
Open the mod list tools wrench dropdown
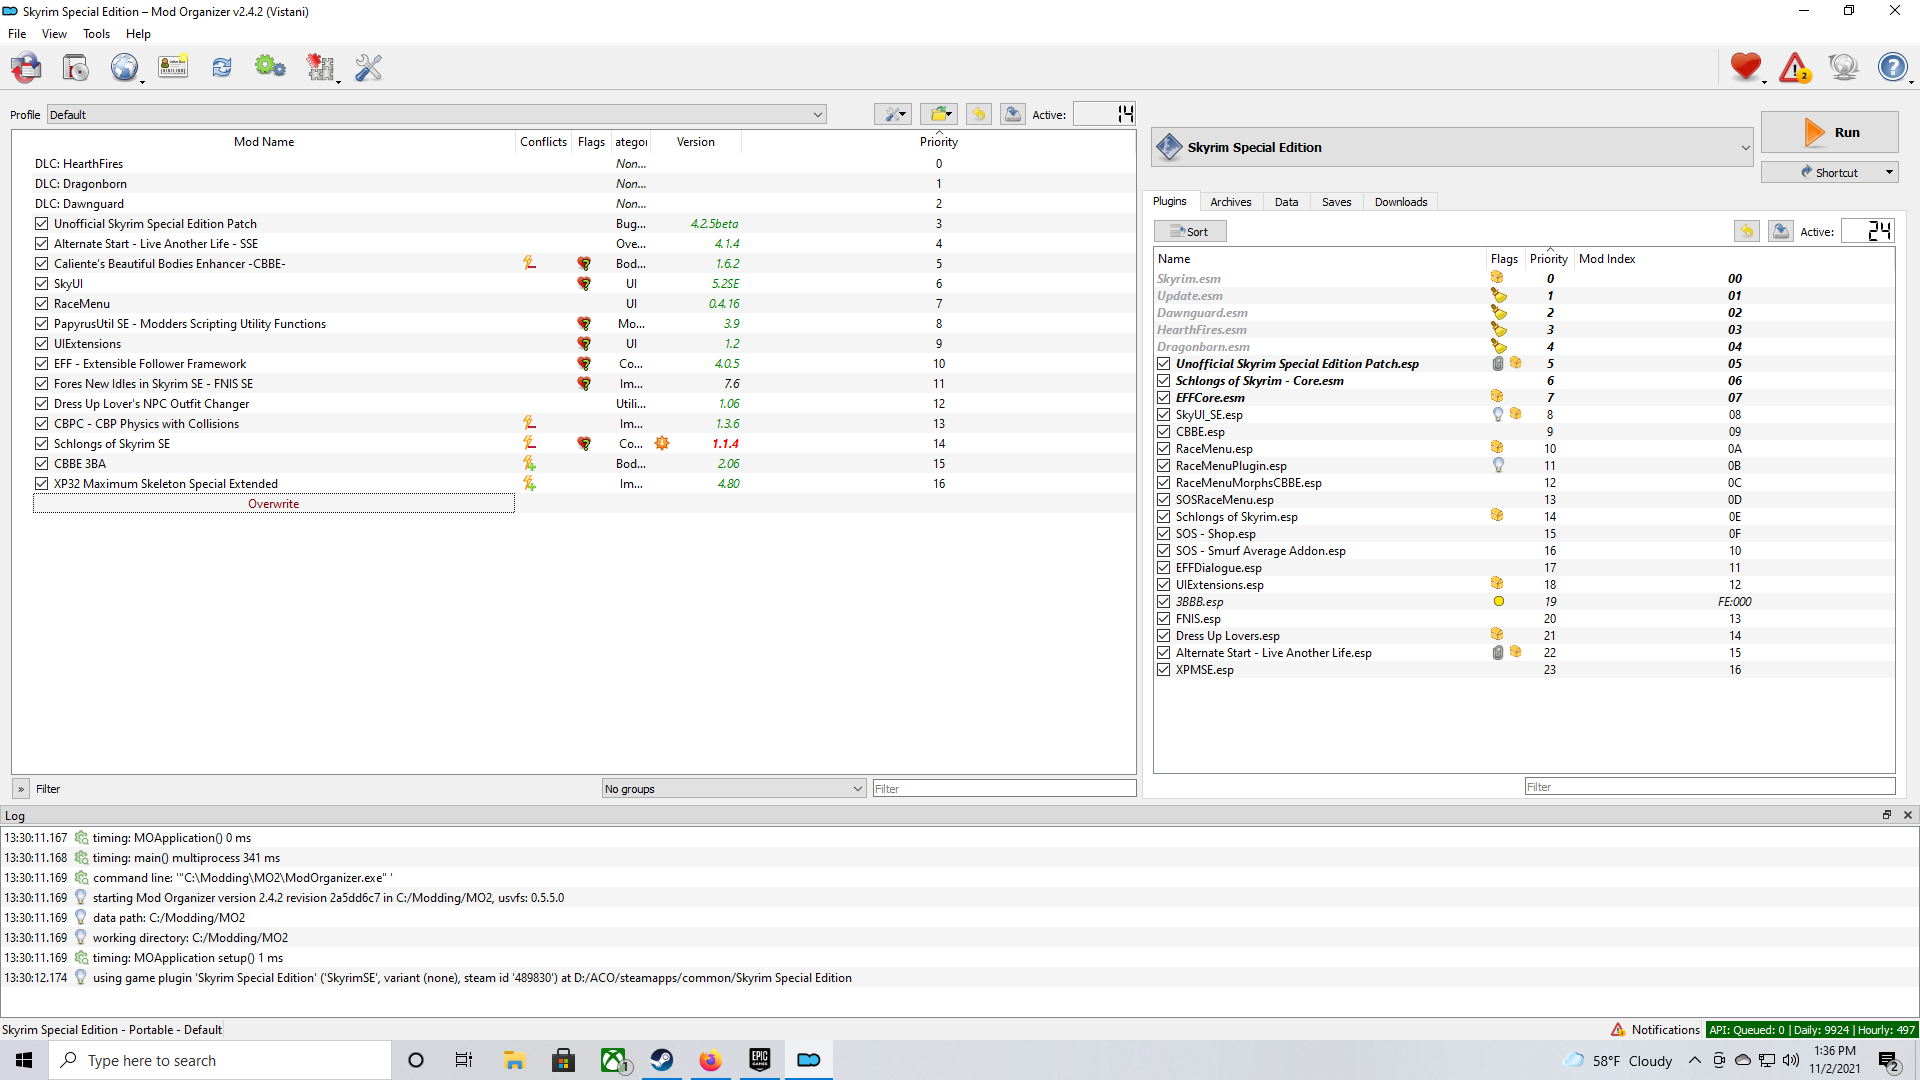click(x=893, y=114)
